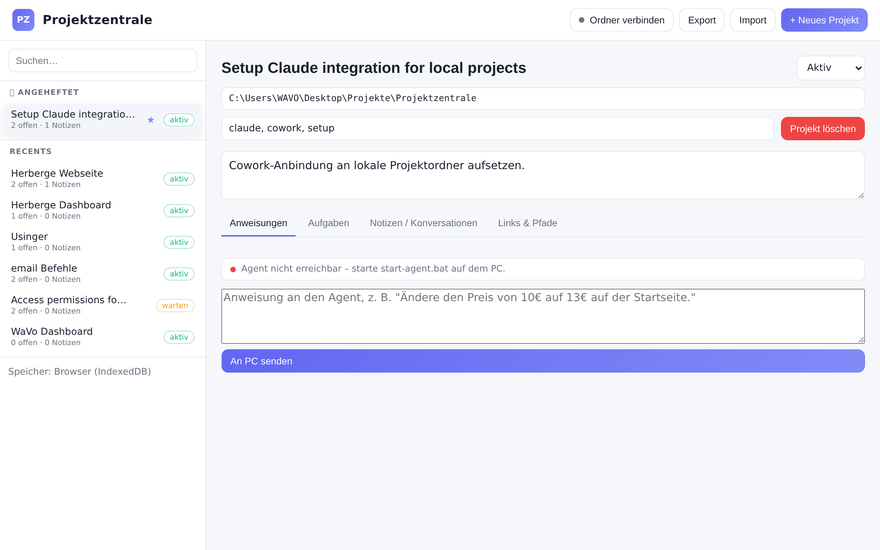880x550 pixels.
Task: Create a project with + Neues Projekt
Action: pyautogui.click(x=824, y=20)
